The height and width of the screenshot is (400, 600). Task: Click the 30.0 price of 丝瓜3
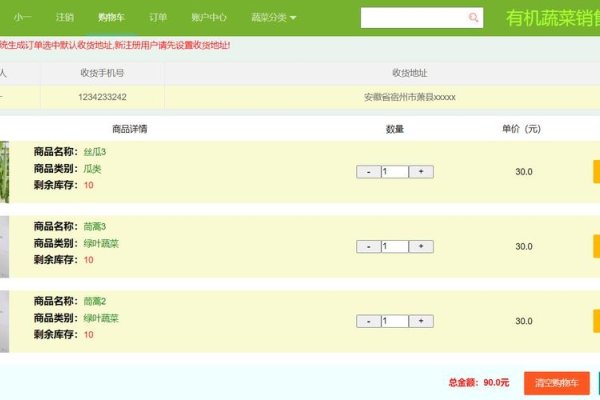[x=524, y=172]
